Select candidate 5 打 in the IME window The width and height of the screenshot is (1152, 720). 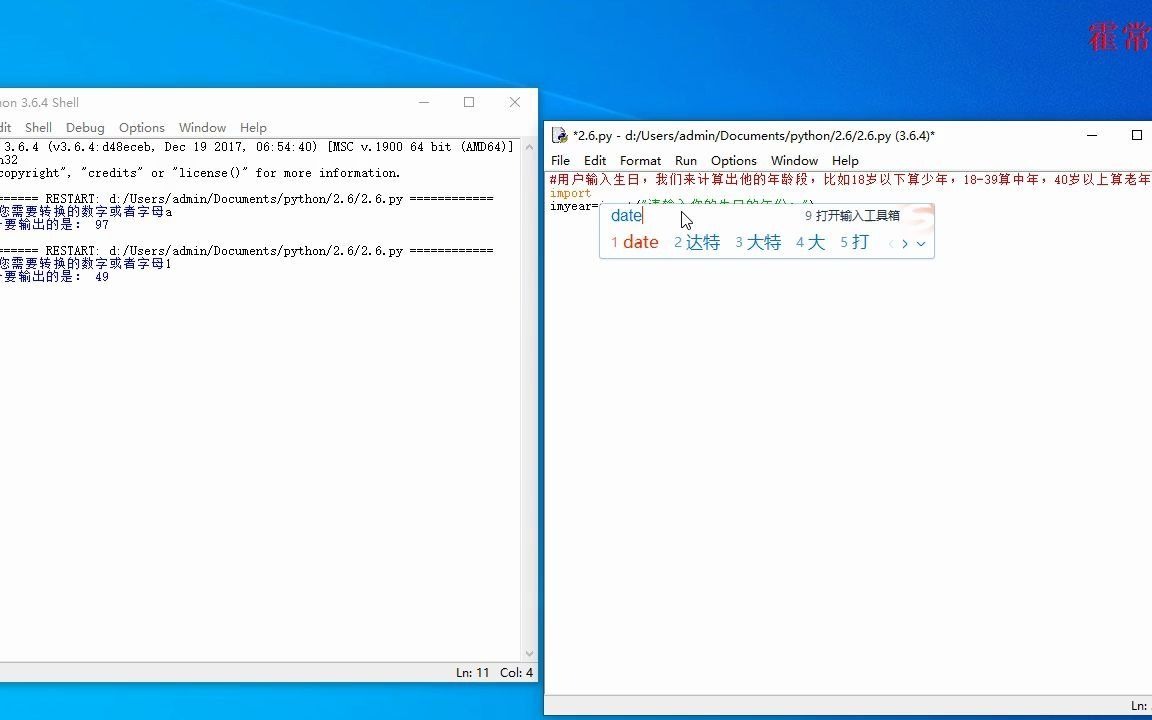pos(852,242)
